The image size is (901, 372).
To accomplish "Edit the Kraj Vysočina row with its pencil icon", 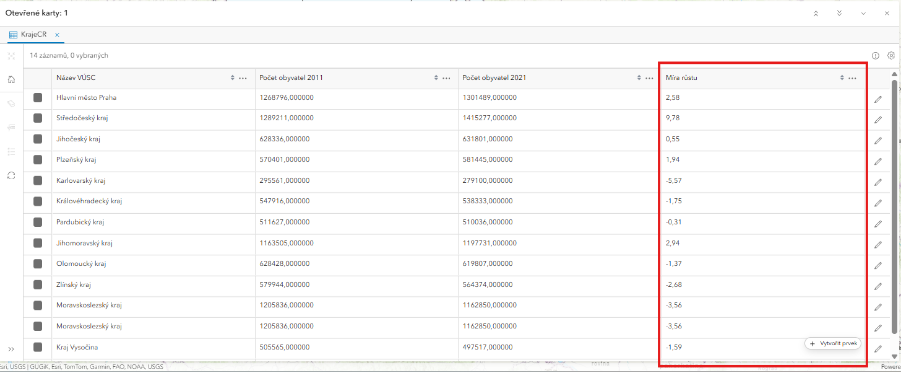I will 877,348.
